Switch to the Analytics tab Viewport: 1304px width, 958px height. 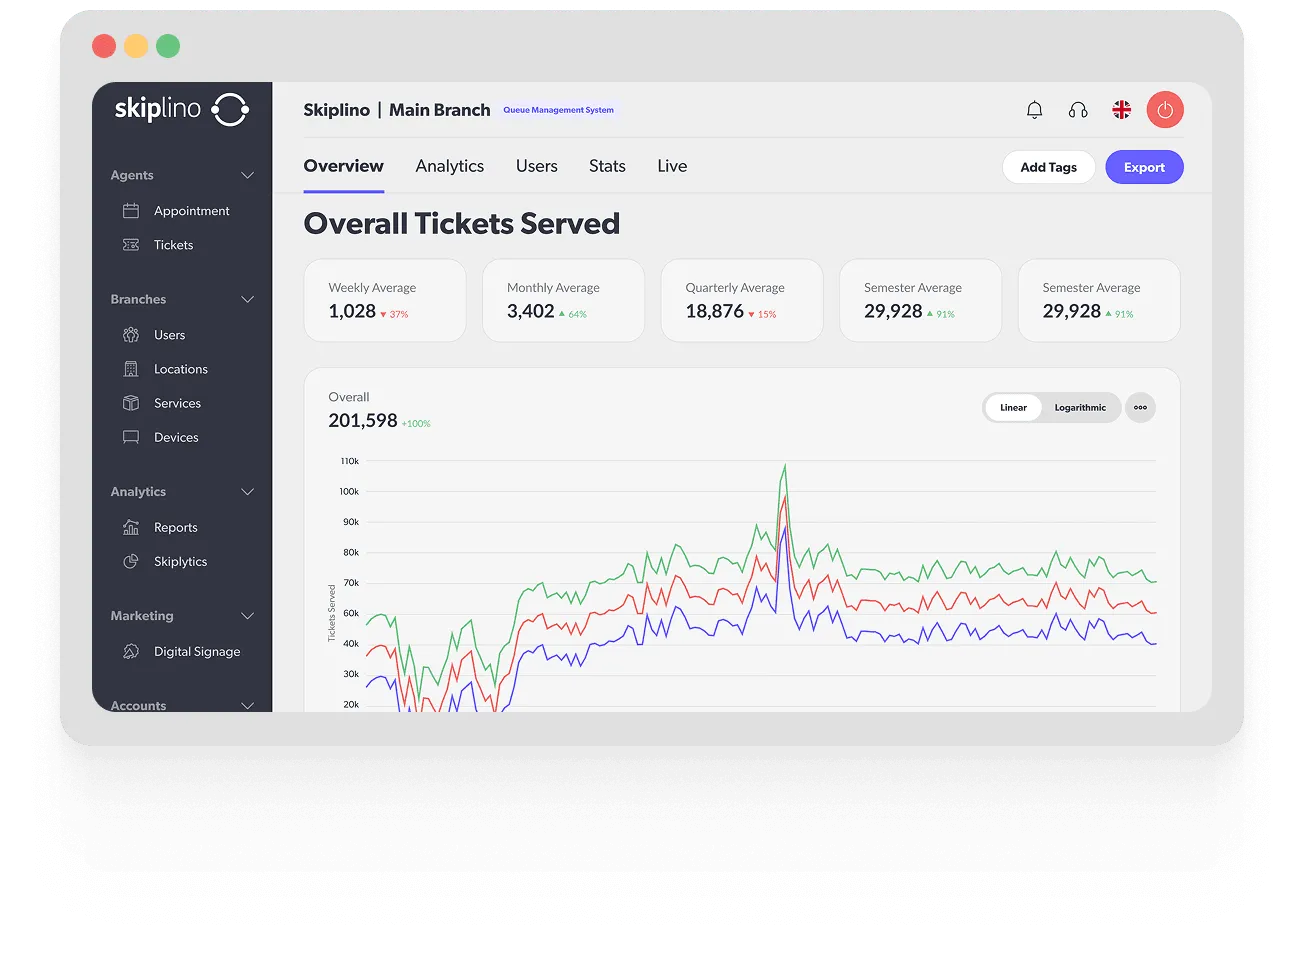[x=450, y=166]
